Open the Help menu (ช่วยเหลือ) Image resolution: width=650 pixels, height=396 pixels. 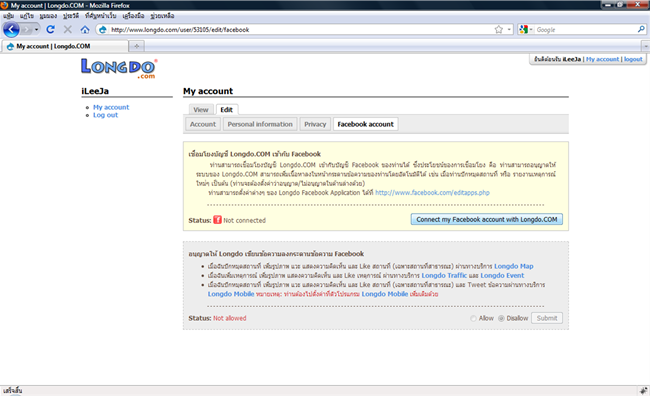(162, 16)
